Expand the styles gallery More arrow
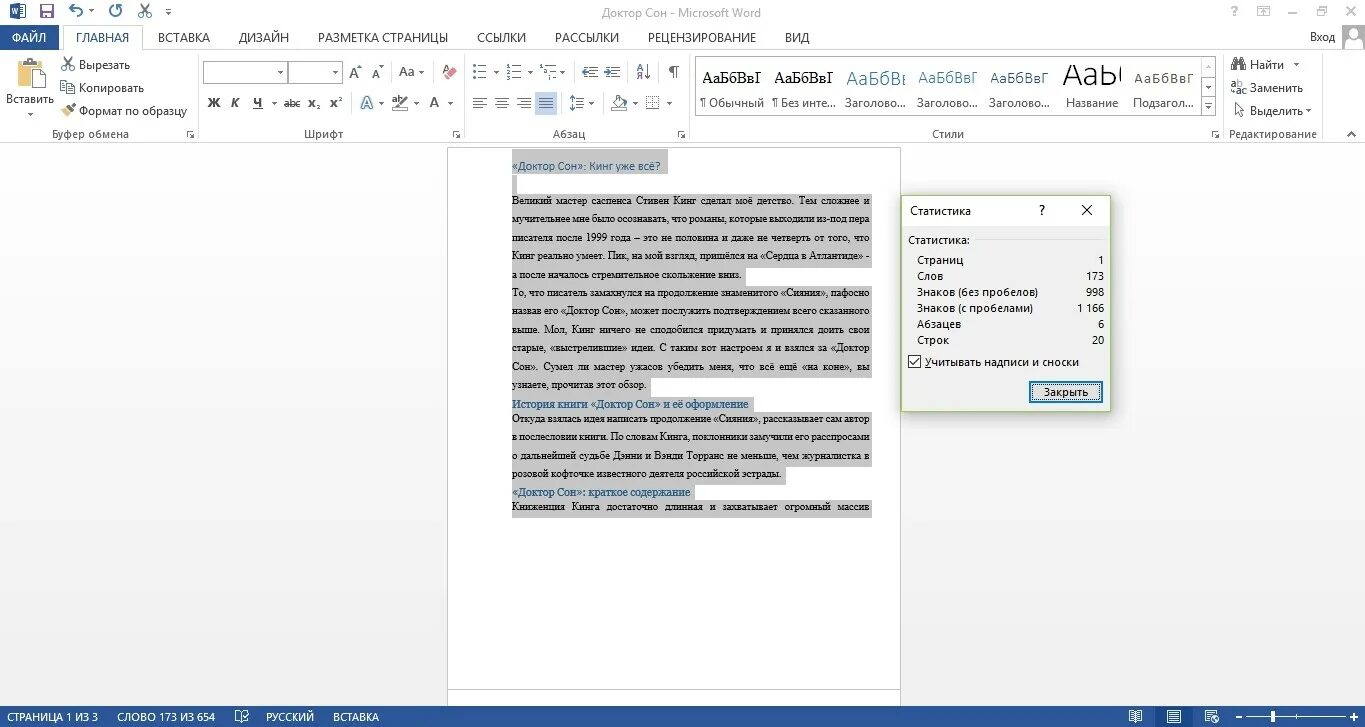The height and width of the screenshot is (727, 1365). pyautogui.click(x=1208, y=106)
